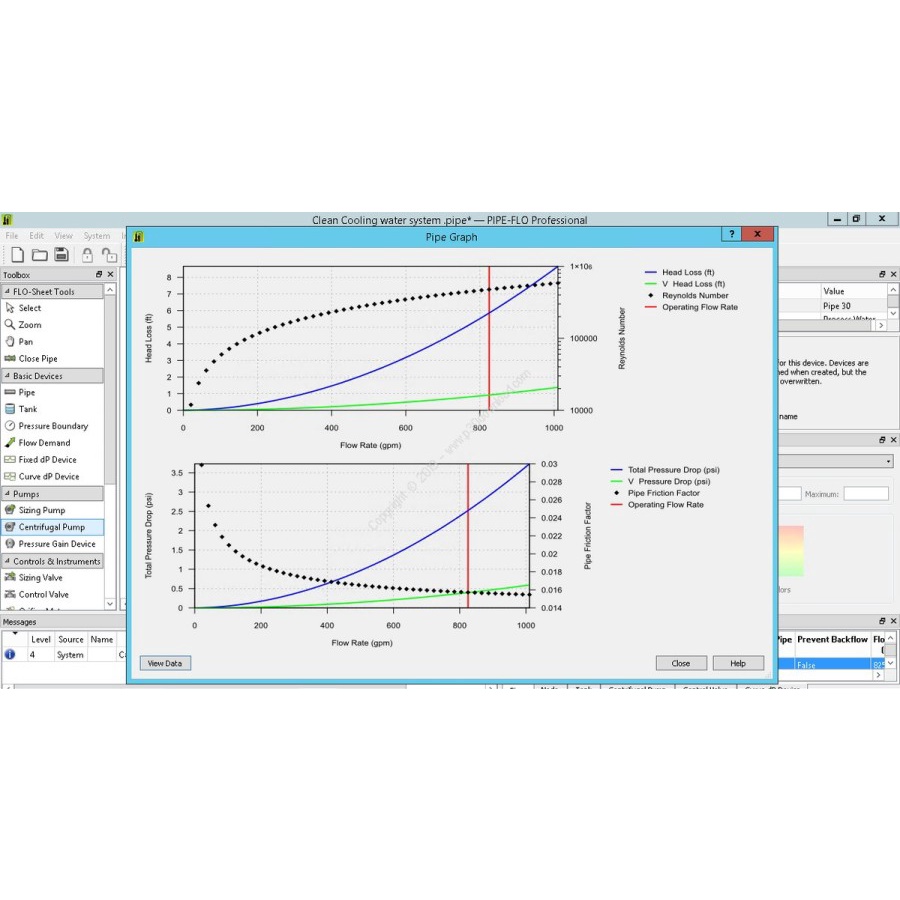
Task: Create a new file from toolbar
Action: 17,254
